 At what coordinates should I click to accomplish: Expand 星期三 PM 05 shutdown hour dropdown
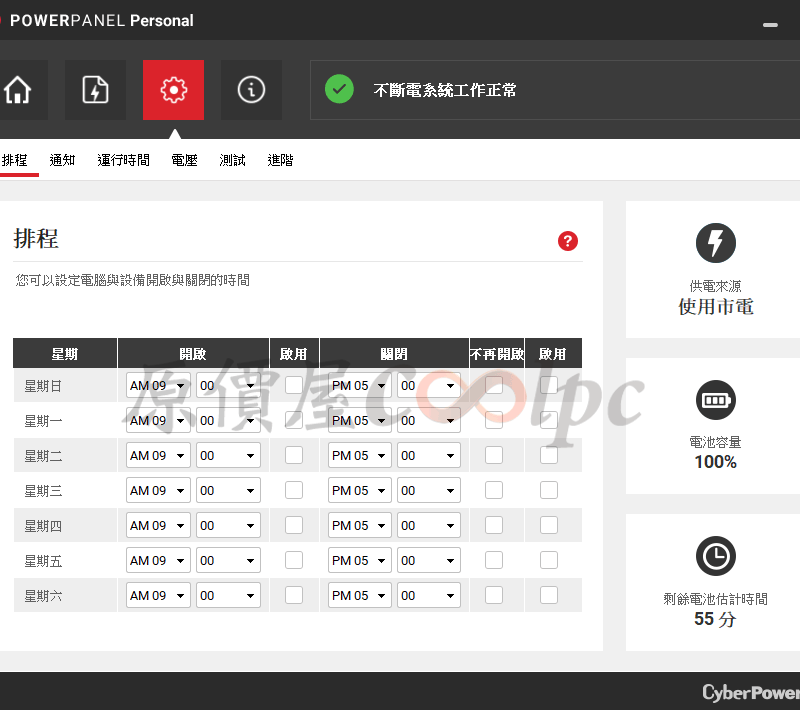click(360, 490)
